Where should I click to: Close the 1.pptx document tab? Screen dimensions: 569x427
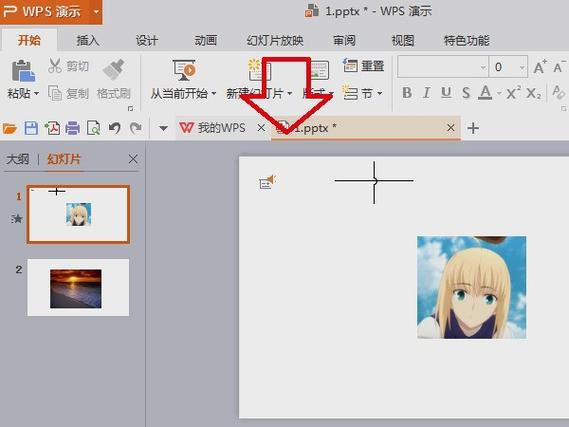pyautogui.click(x=451, y=128)
